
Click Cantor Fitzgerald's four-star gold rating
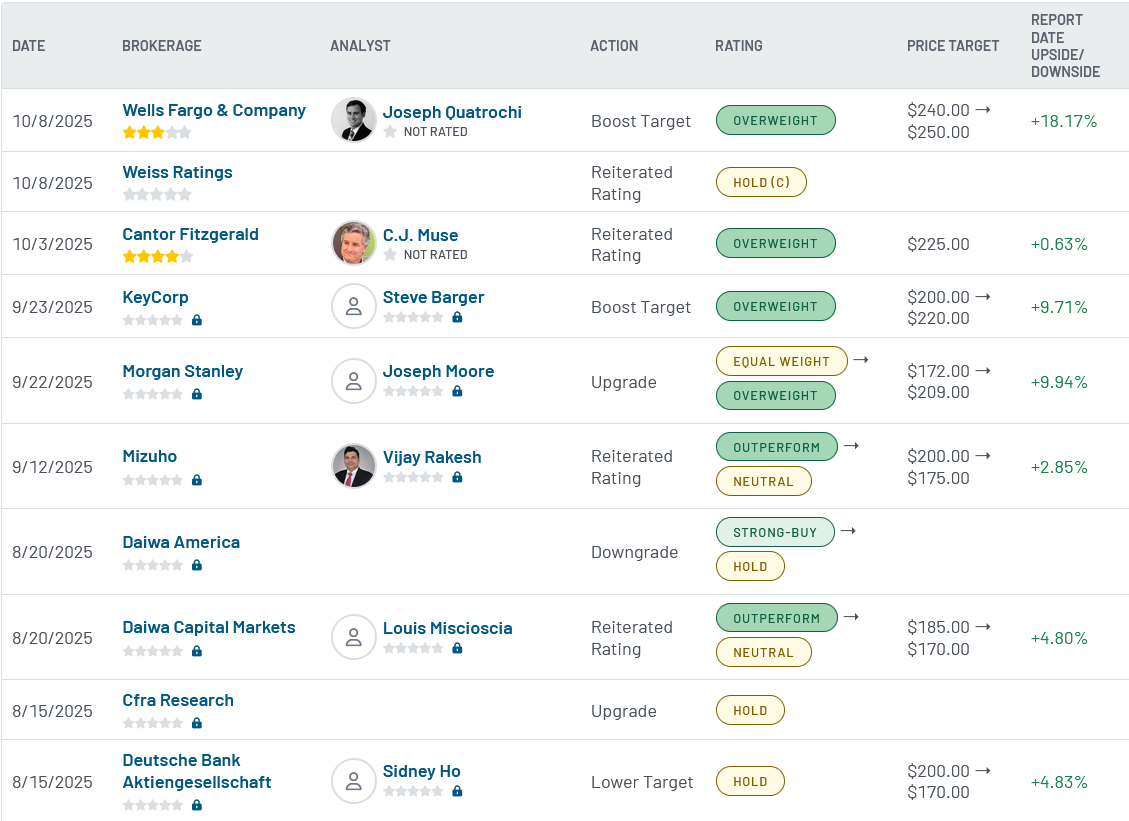[x=157, y=256]
